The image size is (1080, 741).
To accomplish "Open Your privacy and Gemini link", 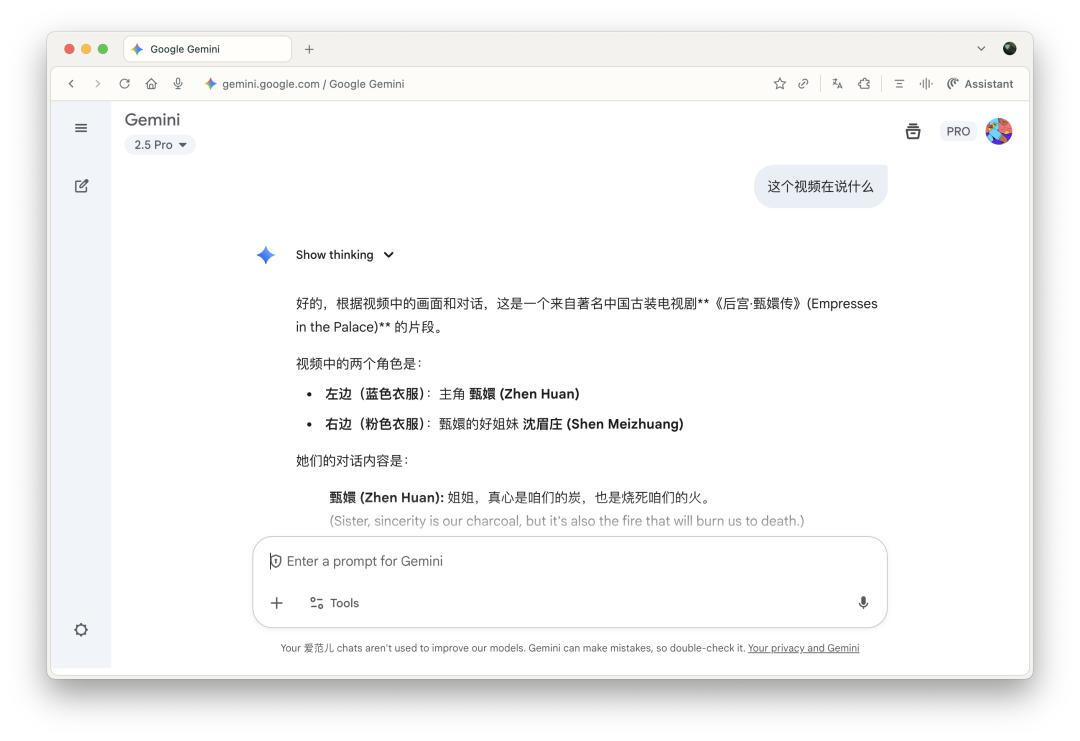I will 803,648.
